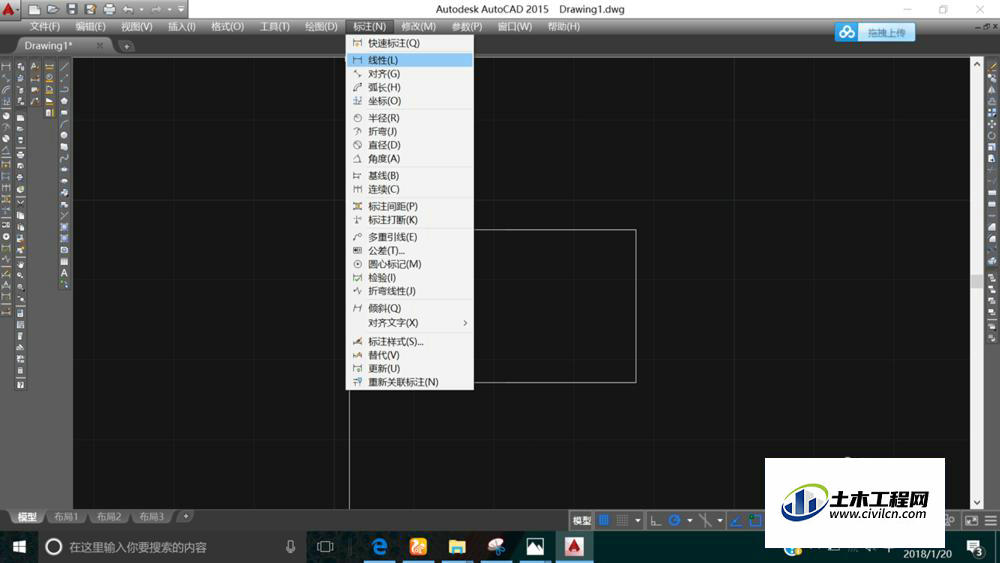Viewport: 1000px width, 563px height.
Task: Choose 坐标(O) ordinate dimension
Action: pyautogui.click(x=409, y=101)
